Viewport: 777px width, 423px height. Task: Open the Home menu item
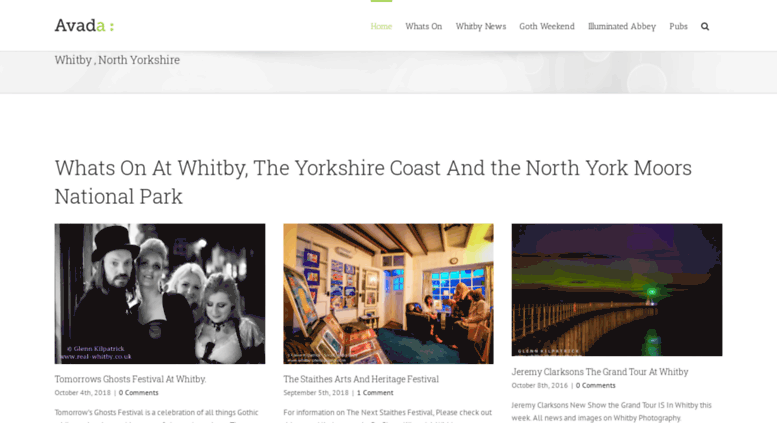tap(381, 26)
